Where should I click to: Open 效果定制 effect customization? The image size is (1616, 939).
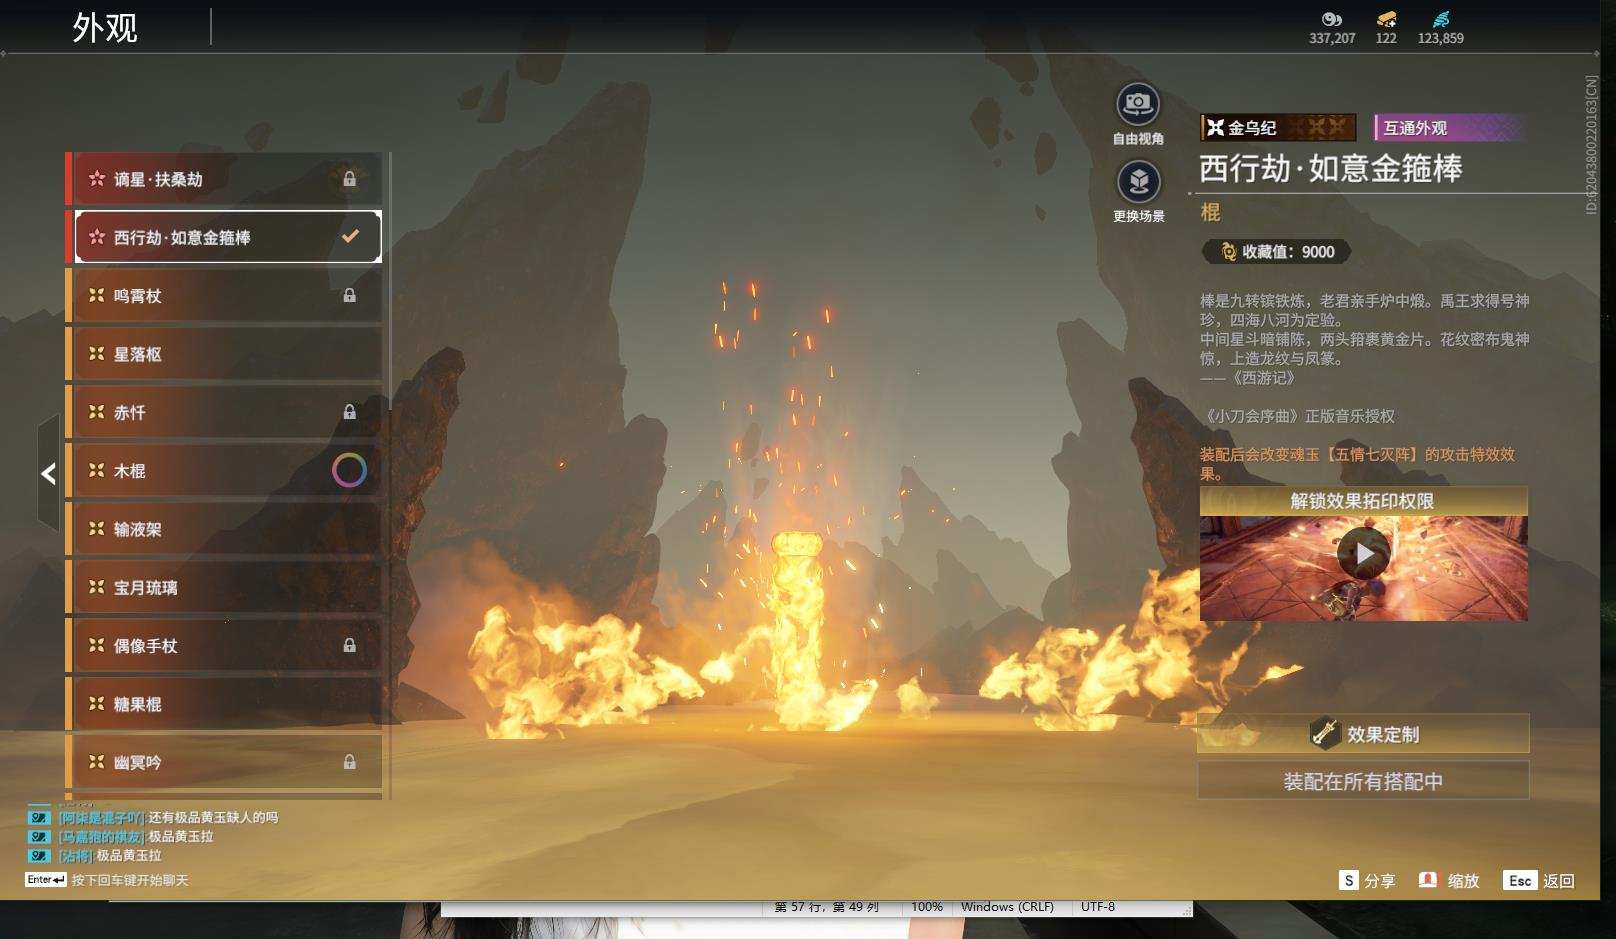click(1363, 733)
